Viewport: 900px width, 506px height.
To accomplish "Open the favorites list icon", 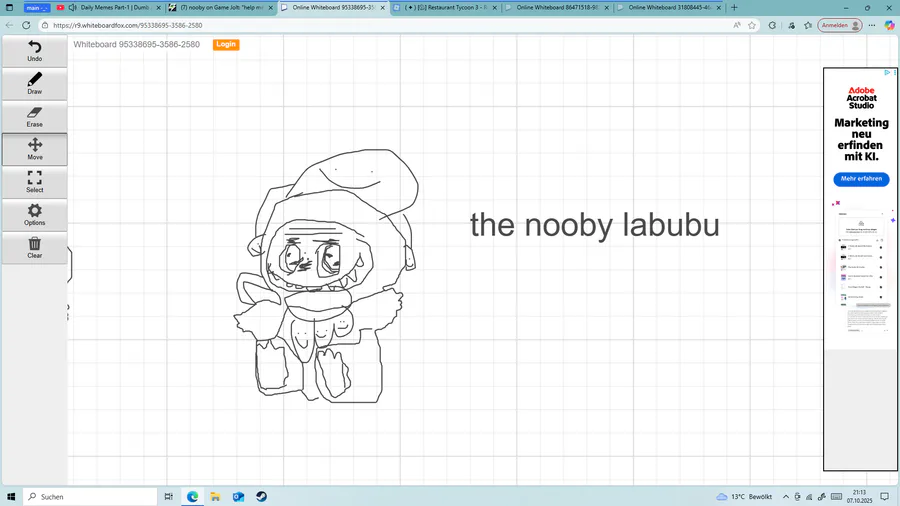I will (x=808, y=25).
